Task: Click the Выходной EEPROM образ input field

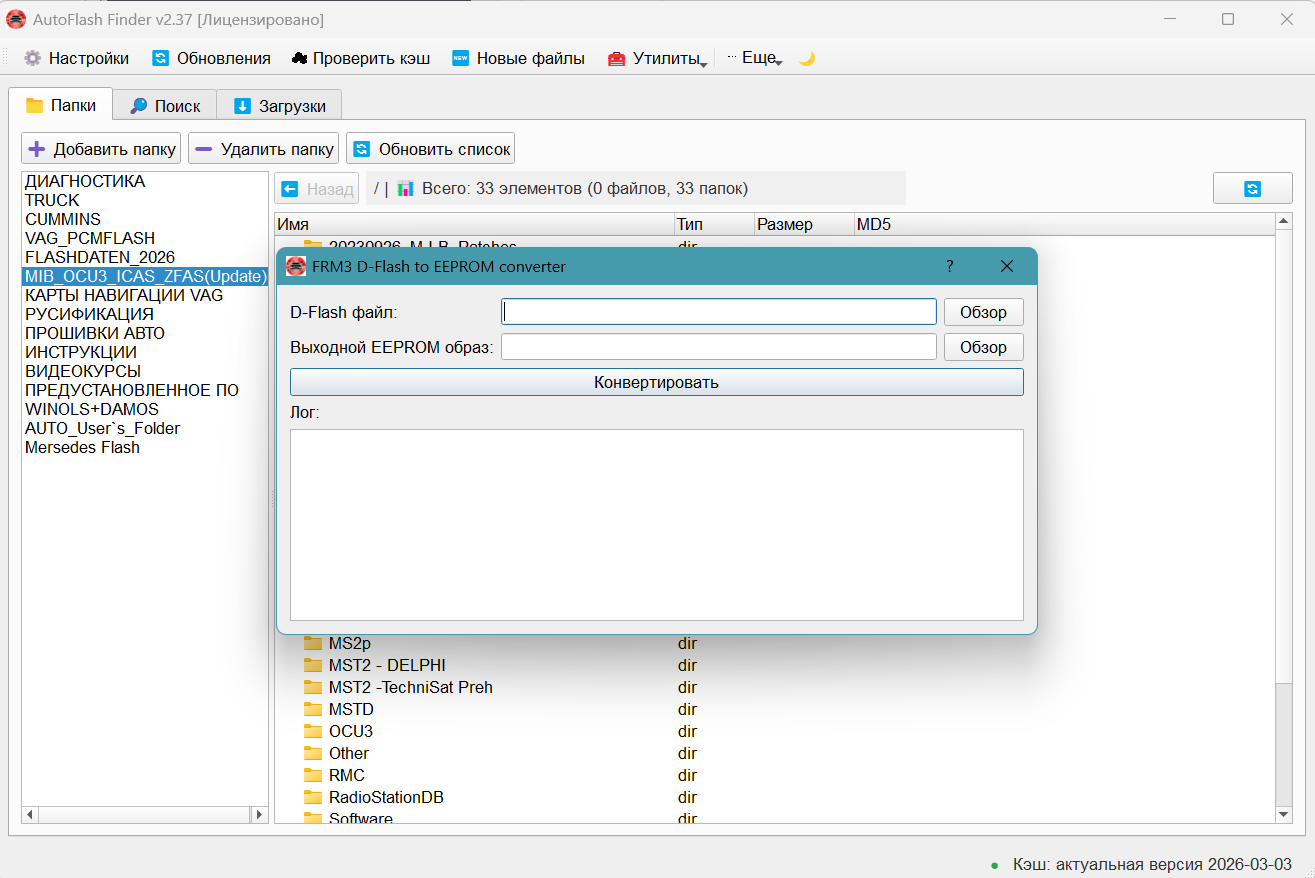Action: pos(719,347)
